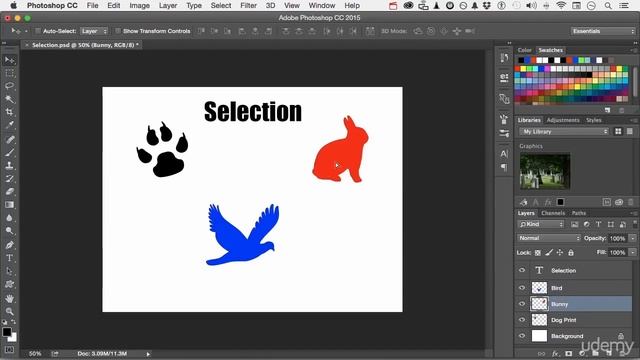Switch to the Channels tab
This screenshot has height=360, width=640.
[x=553, y=213]
